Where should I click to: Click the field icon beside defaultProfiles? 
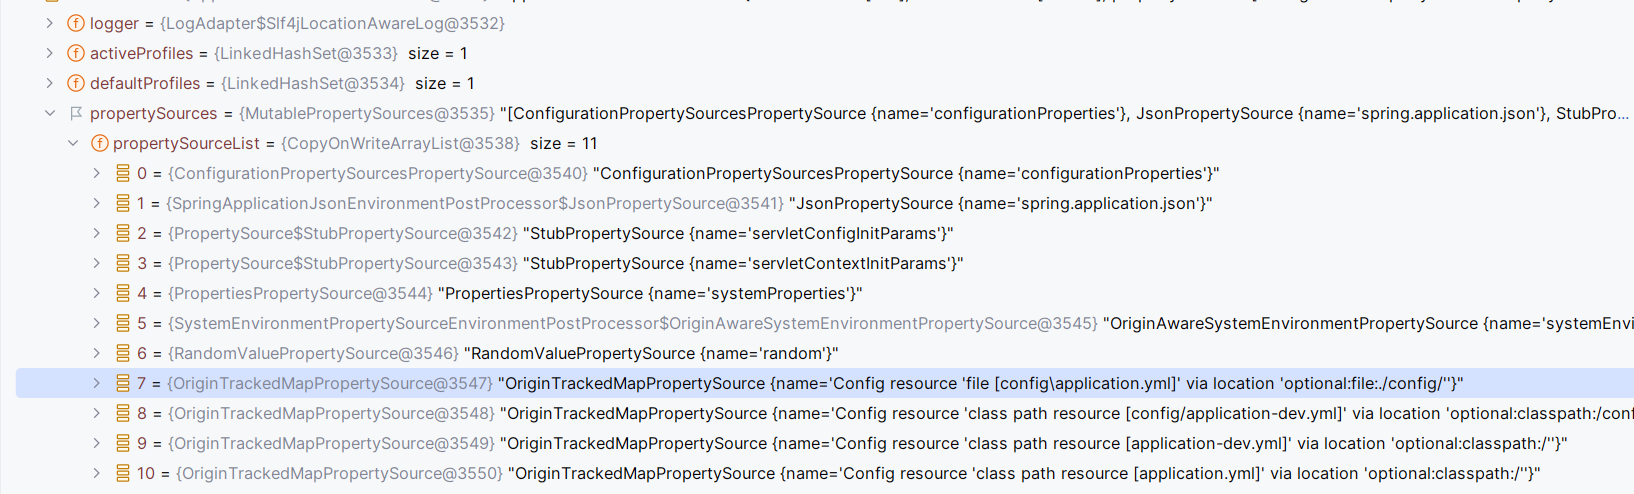[76, 83]
